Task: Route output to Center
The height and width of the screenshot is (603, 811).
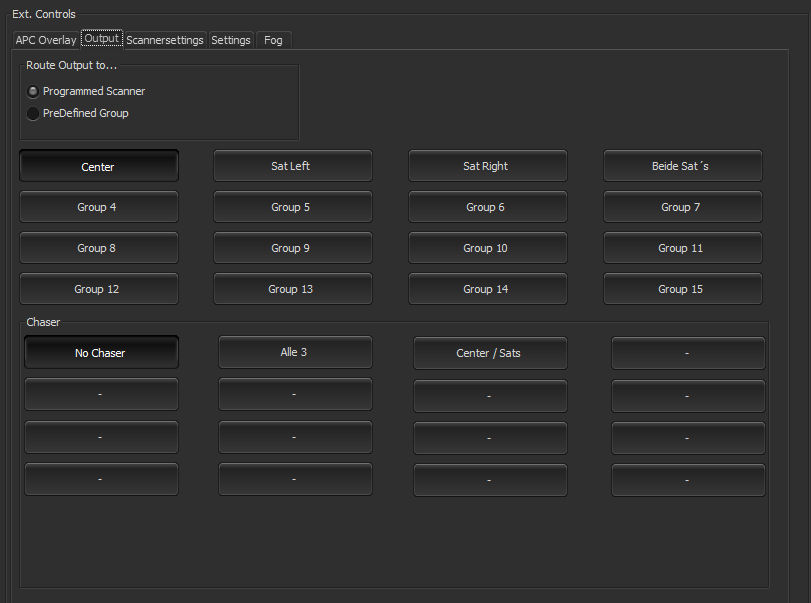Action: (99, 166)
